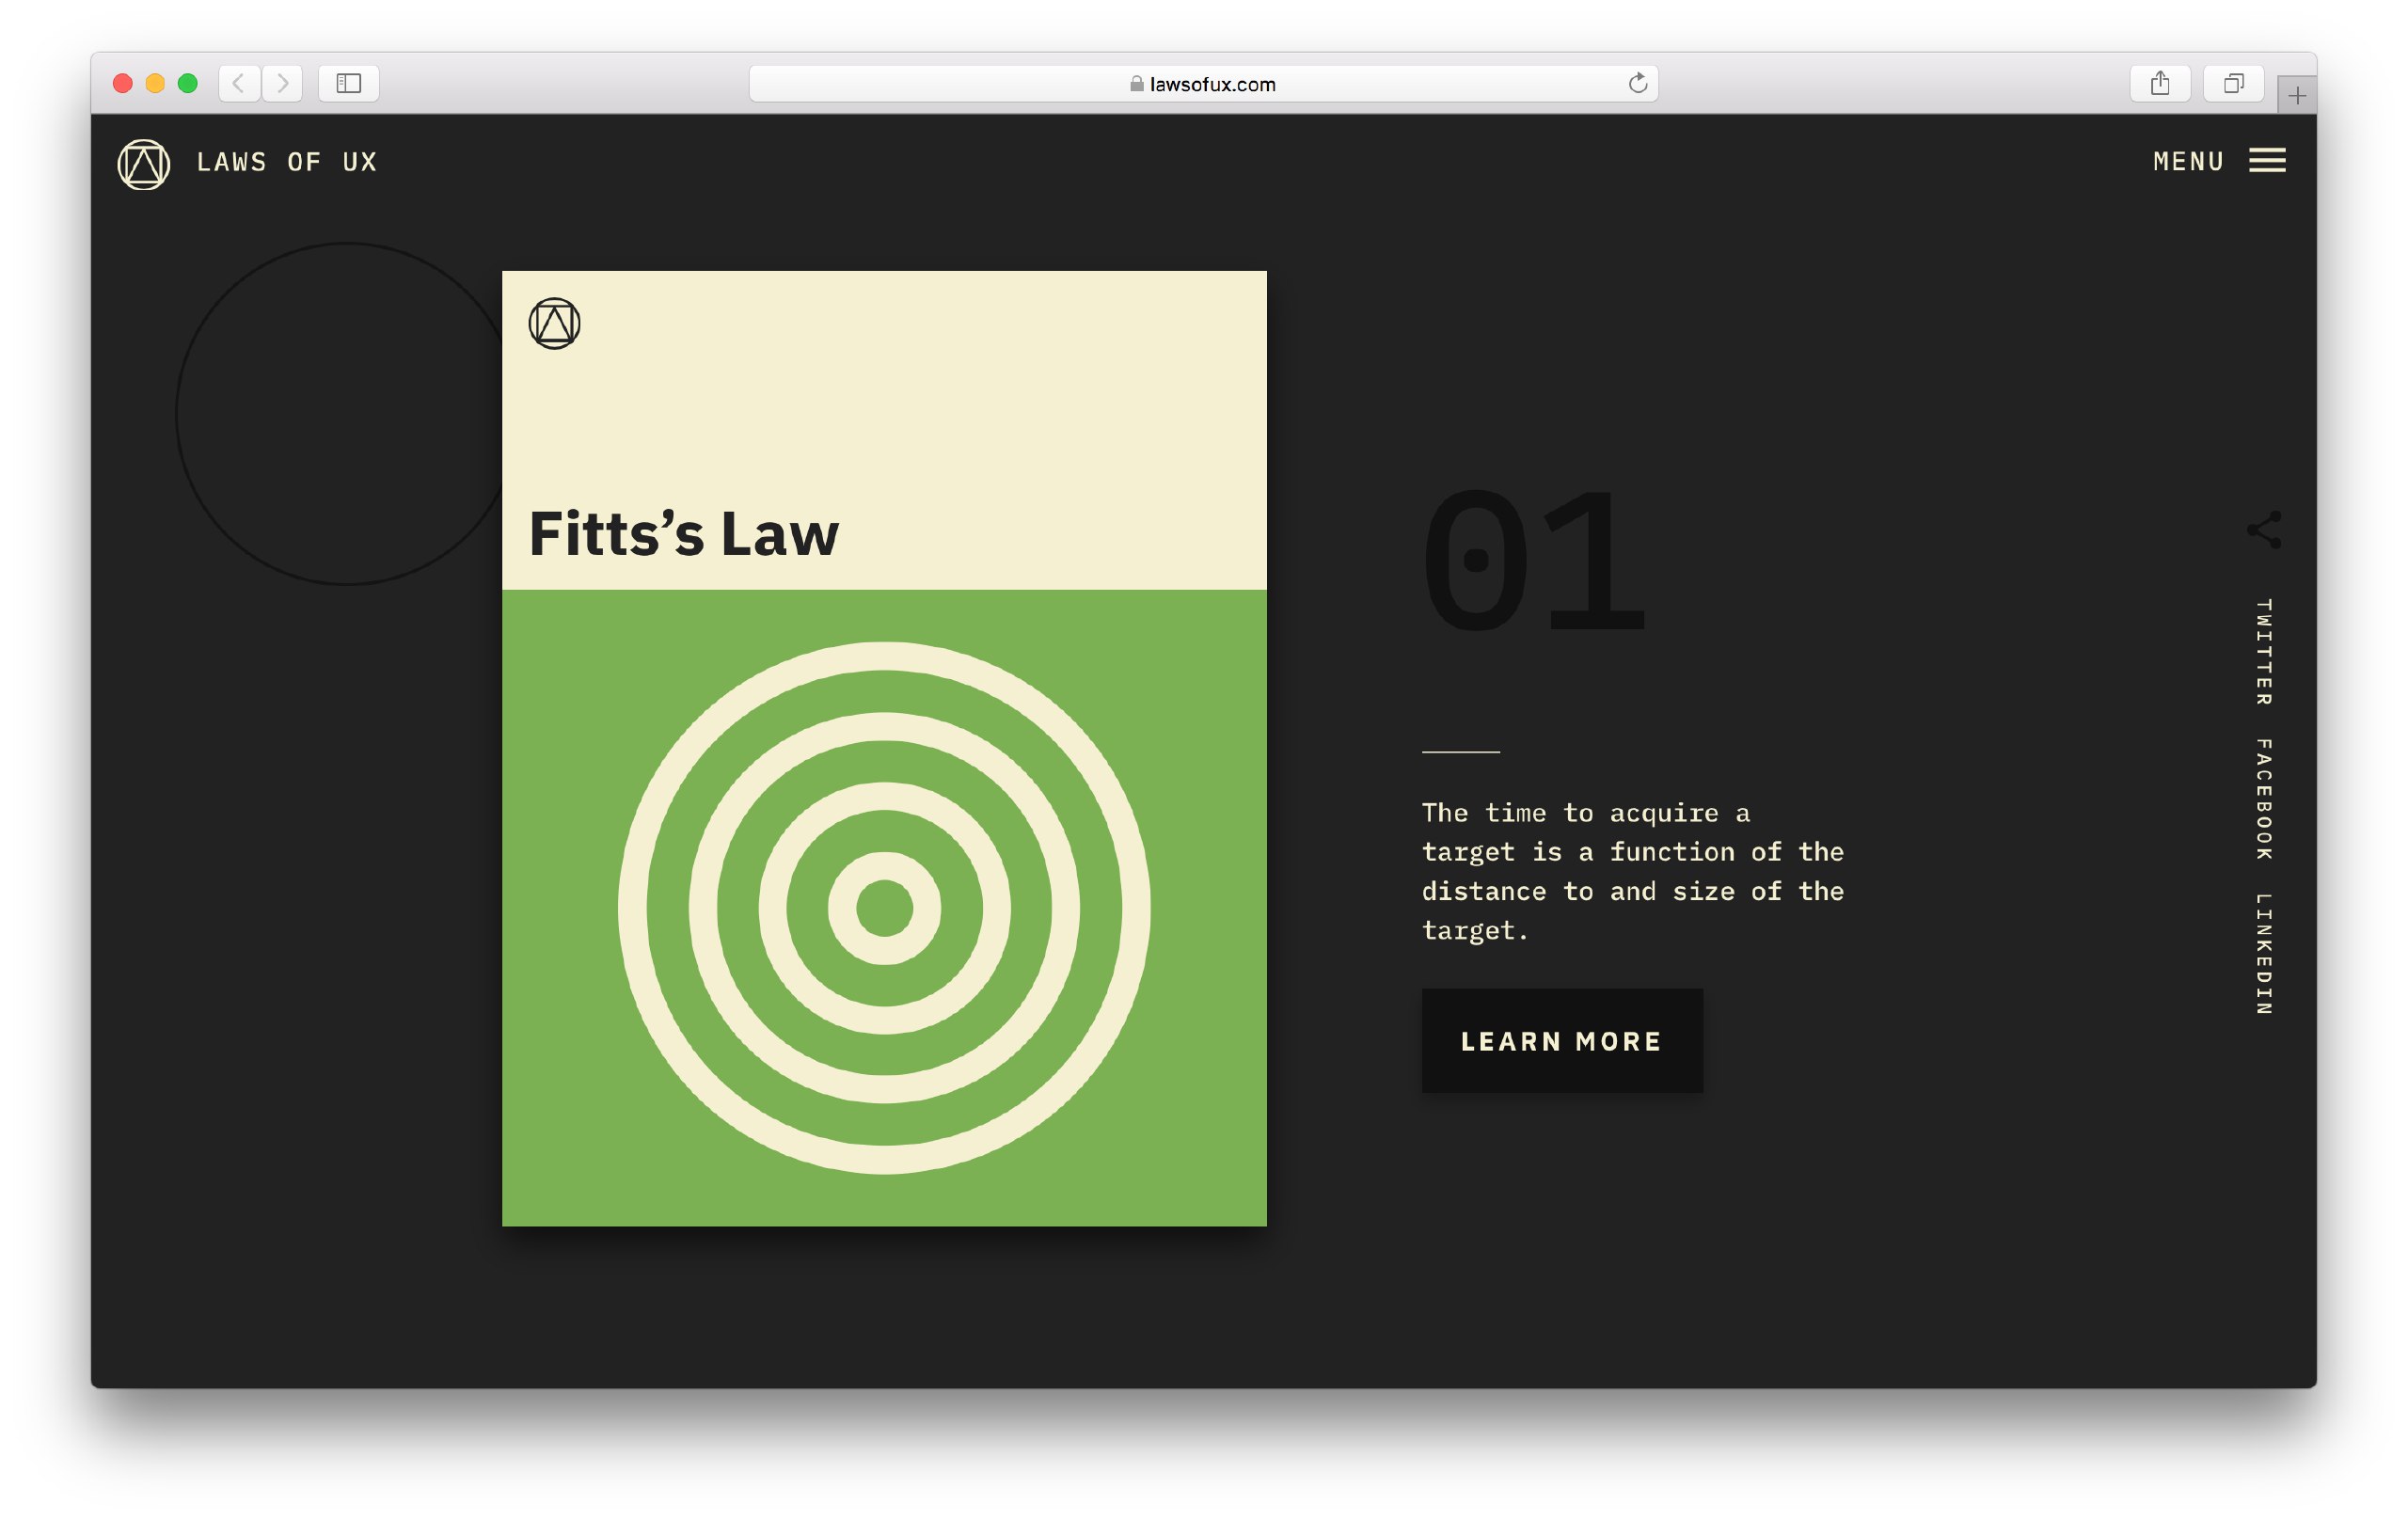Share on FACEBOOK
The width and height of the screenshot is (2408, 1519).
pos(2264,799)
